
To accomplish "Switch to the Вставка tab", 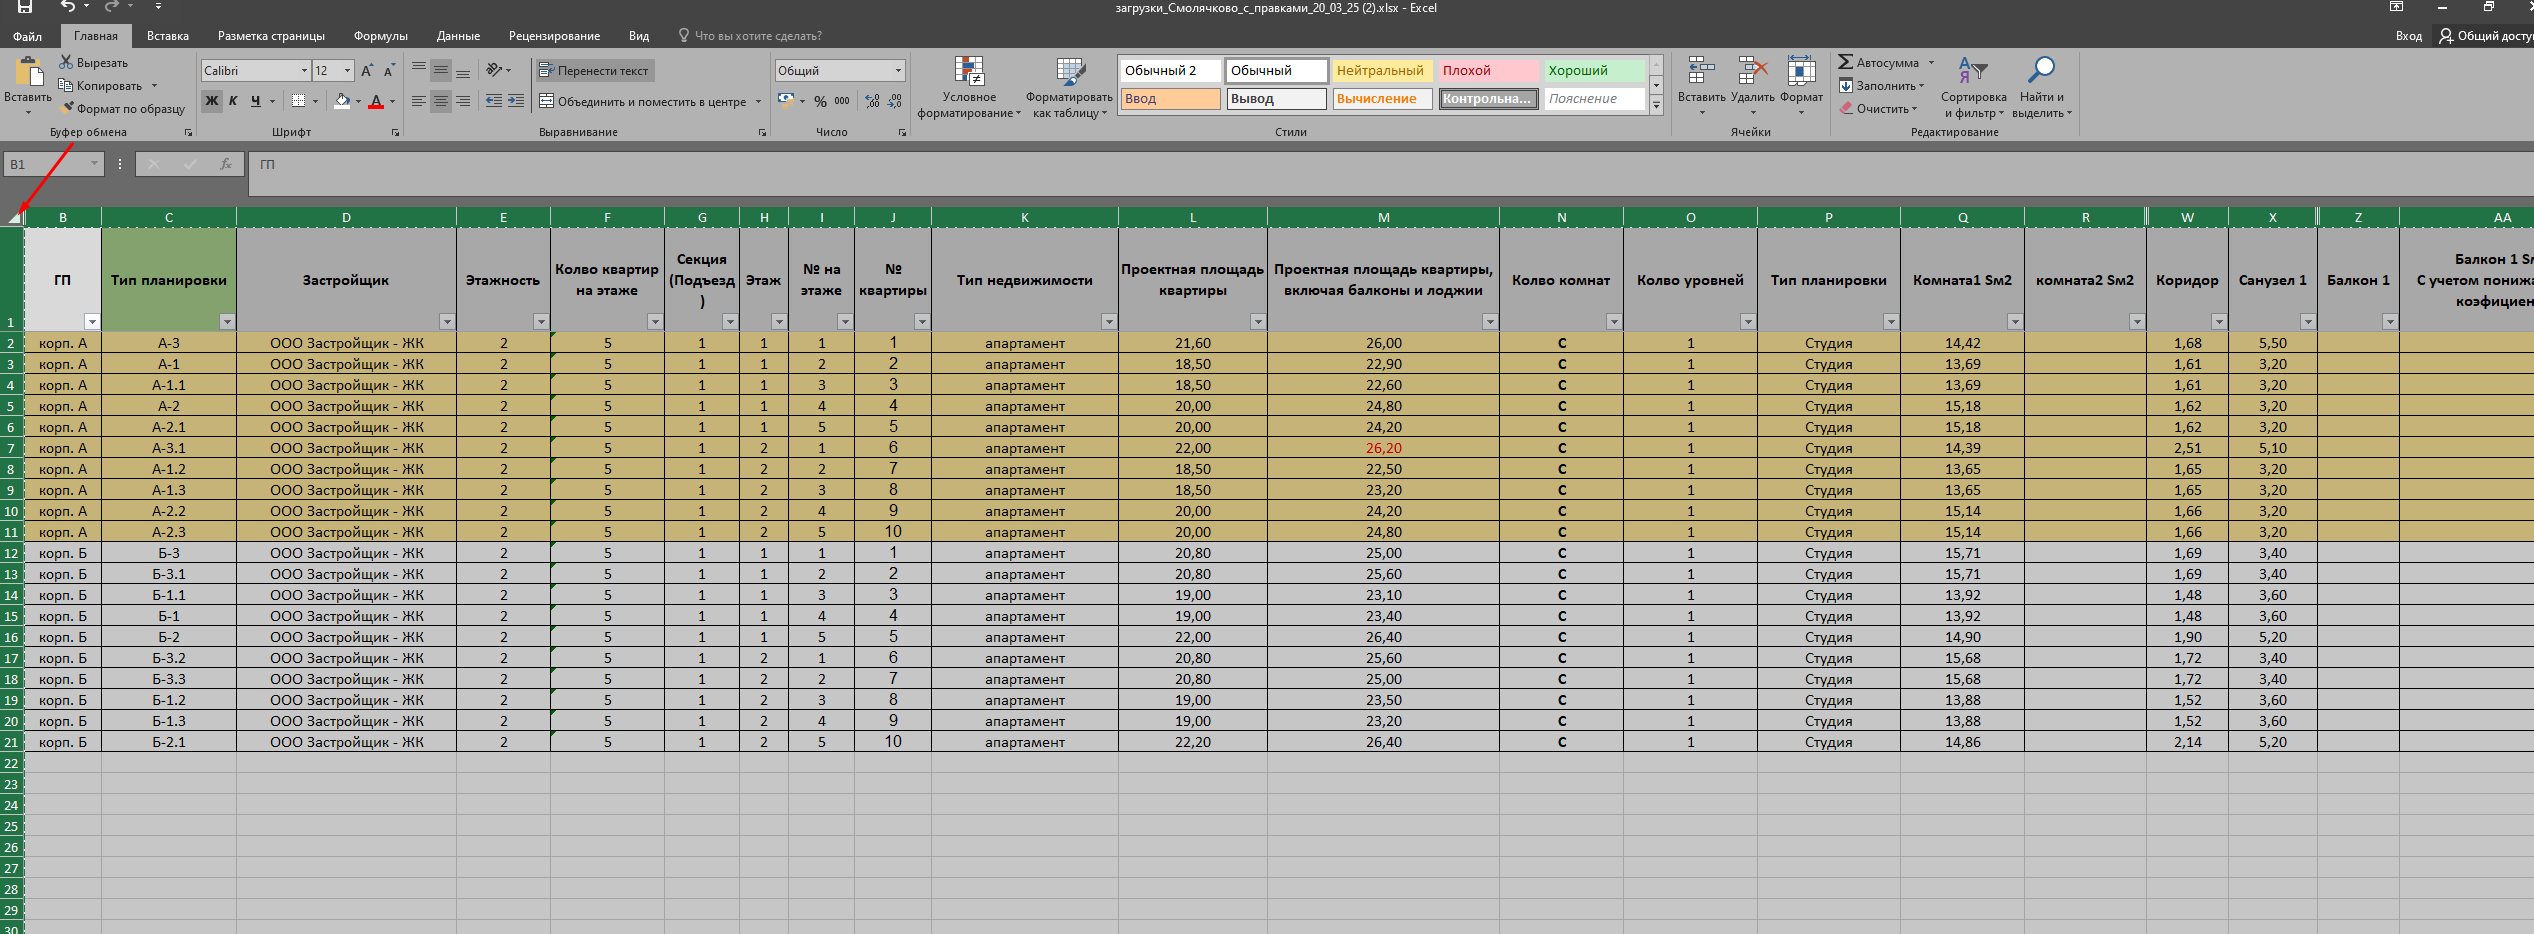I will (x=168, y=36).
